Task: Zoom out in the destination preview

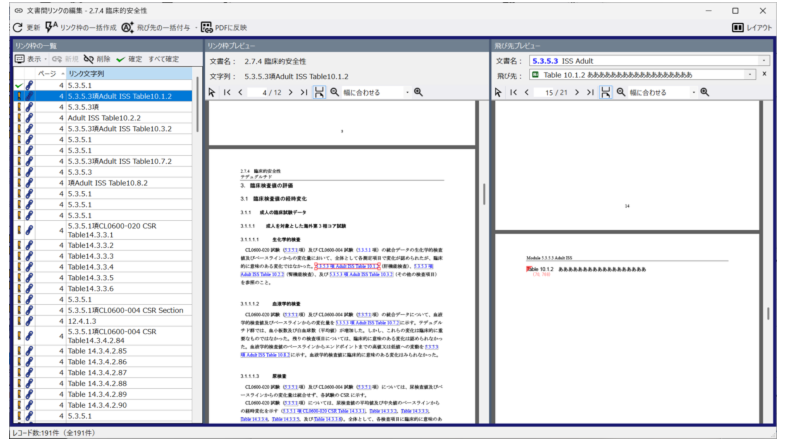Action: 621,92
